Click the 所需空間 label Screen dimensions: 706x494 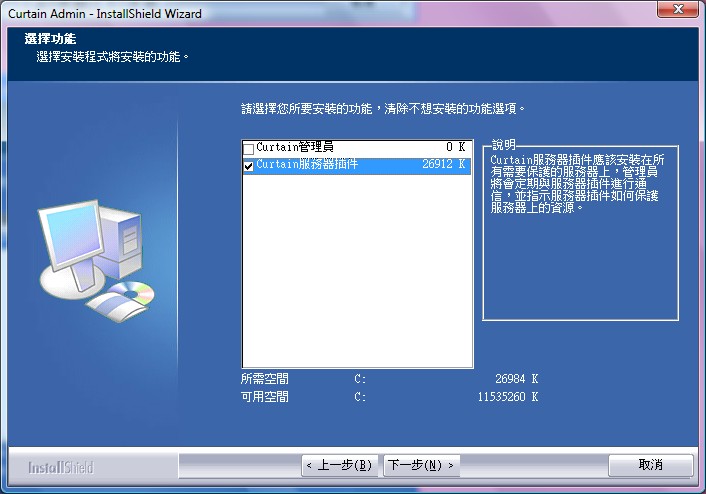click(x=265, y=379)
